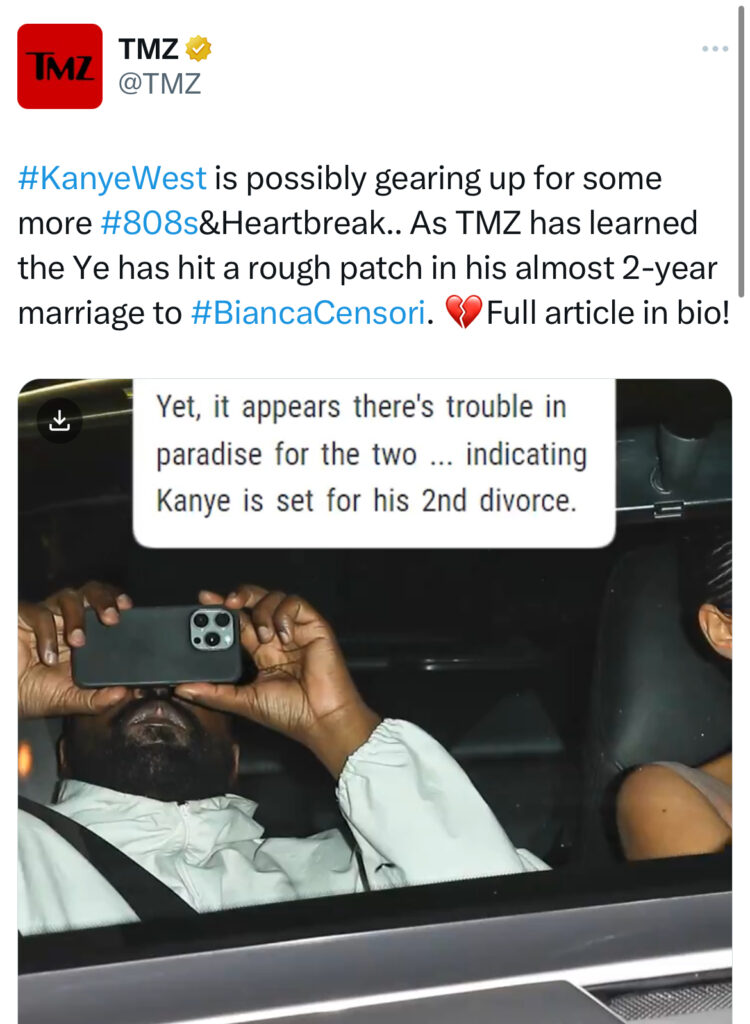Follow the #BiancaCensori hashtag link
Screen dimensions: 750x1024
pyautogui.click(x=308, y=312)
